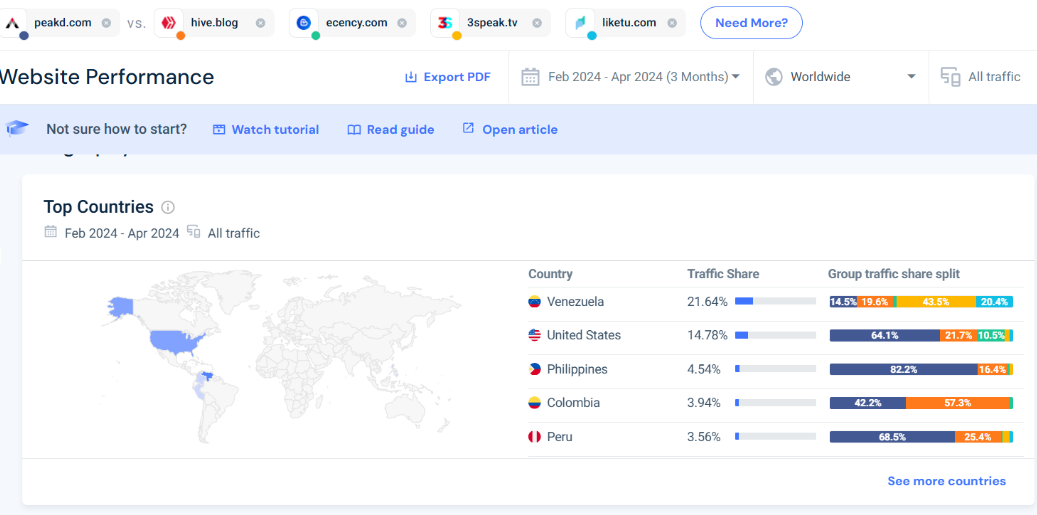
Task: Click the Need More? button
Action: pyautogui.click(x=751, y=22)
